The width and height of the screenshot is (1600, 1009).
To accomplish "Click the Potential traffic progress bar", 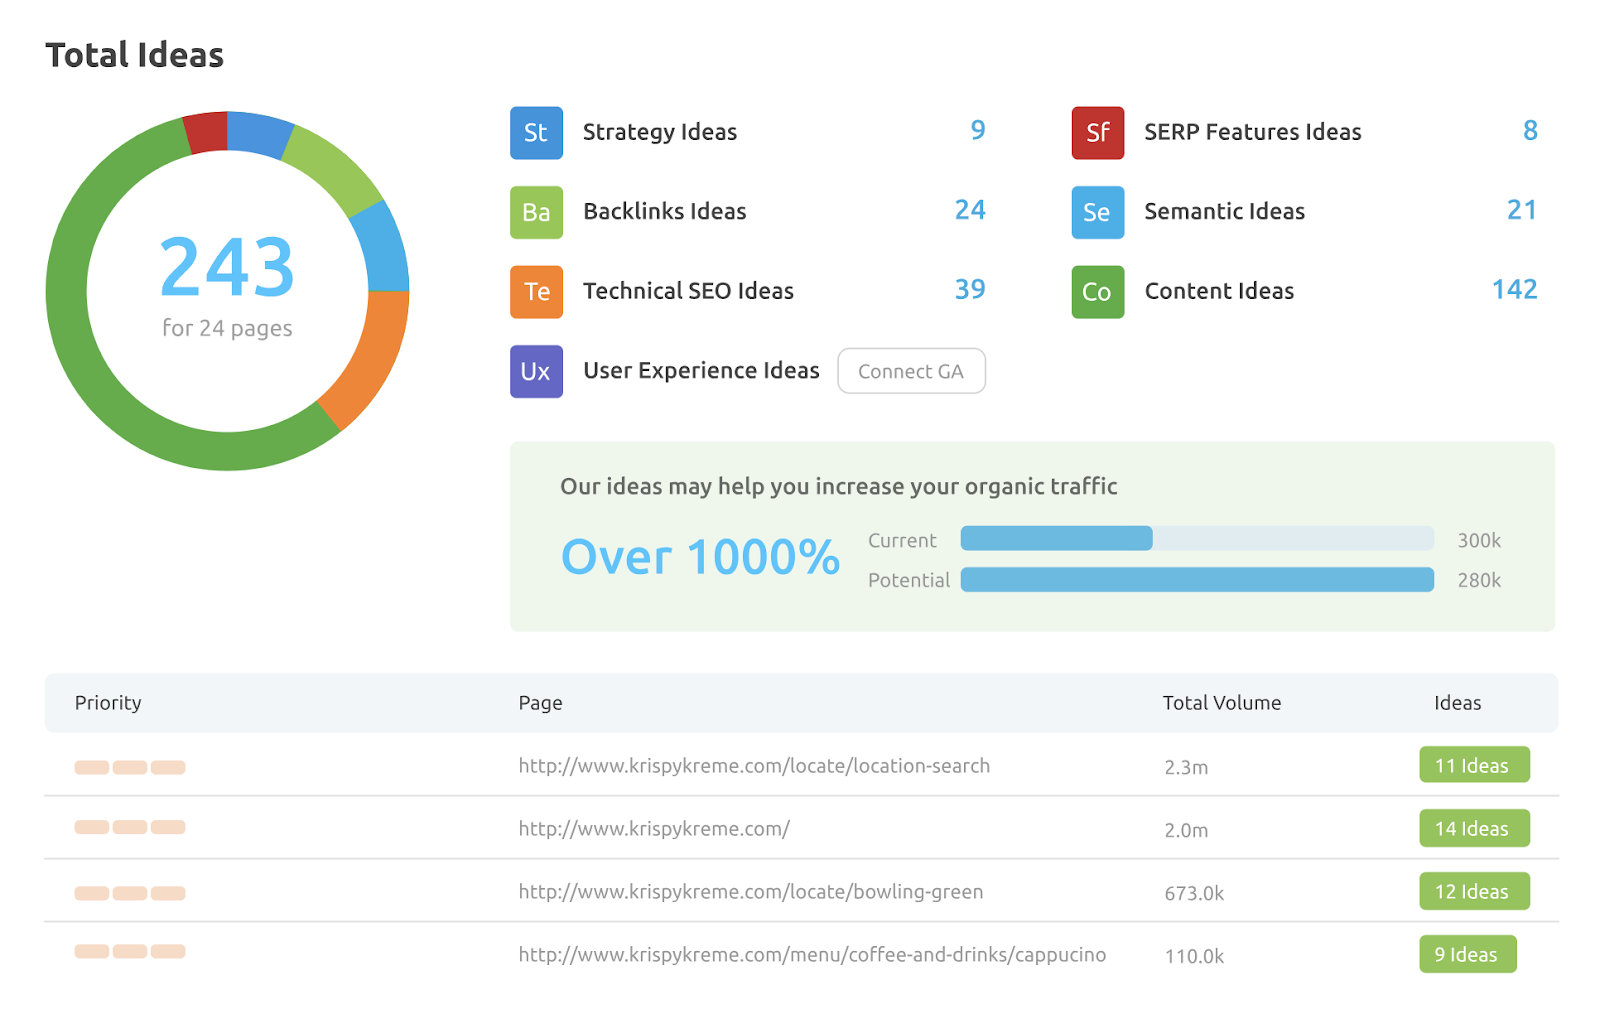I will click(x=1197, y=580).
